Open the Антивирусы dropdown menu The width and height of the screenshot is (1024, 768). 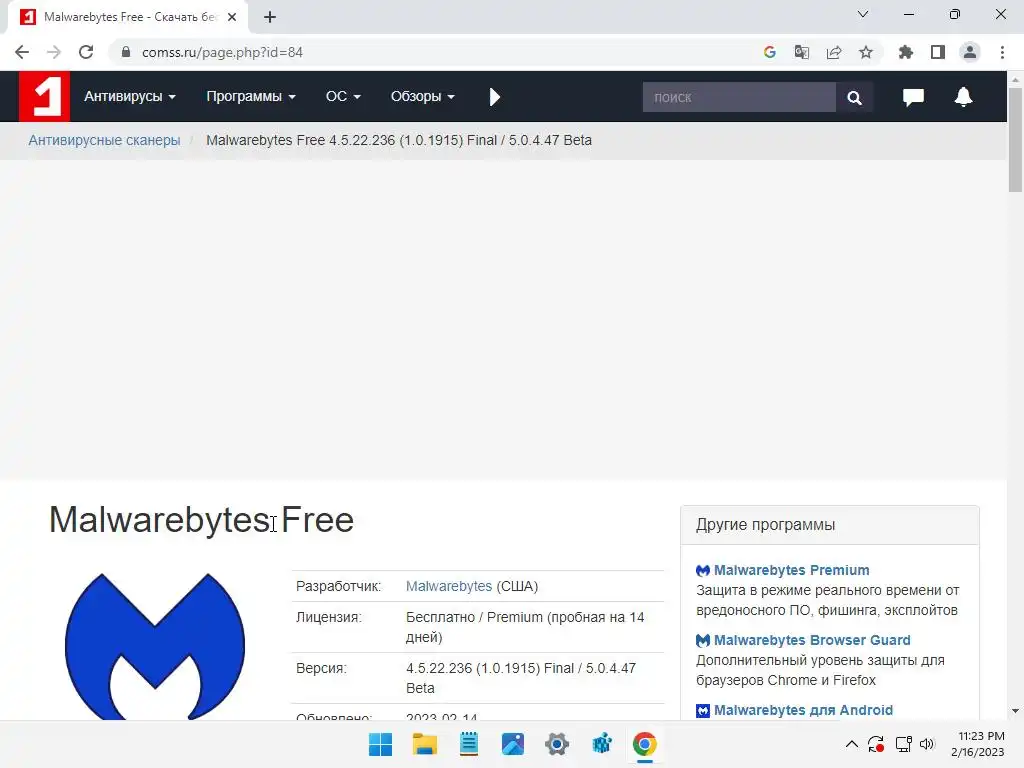pos(130,97)
